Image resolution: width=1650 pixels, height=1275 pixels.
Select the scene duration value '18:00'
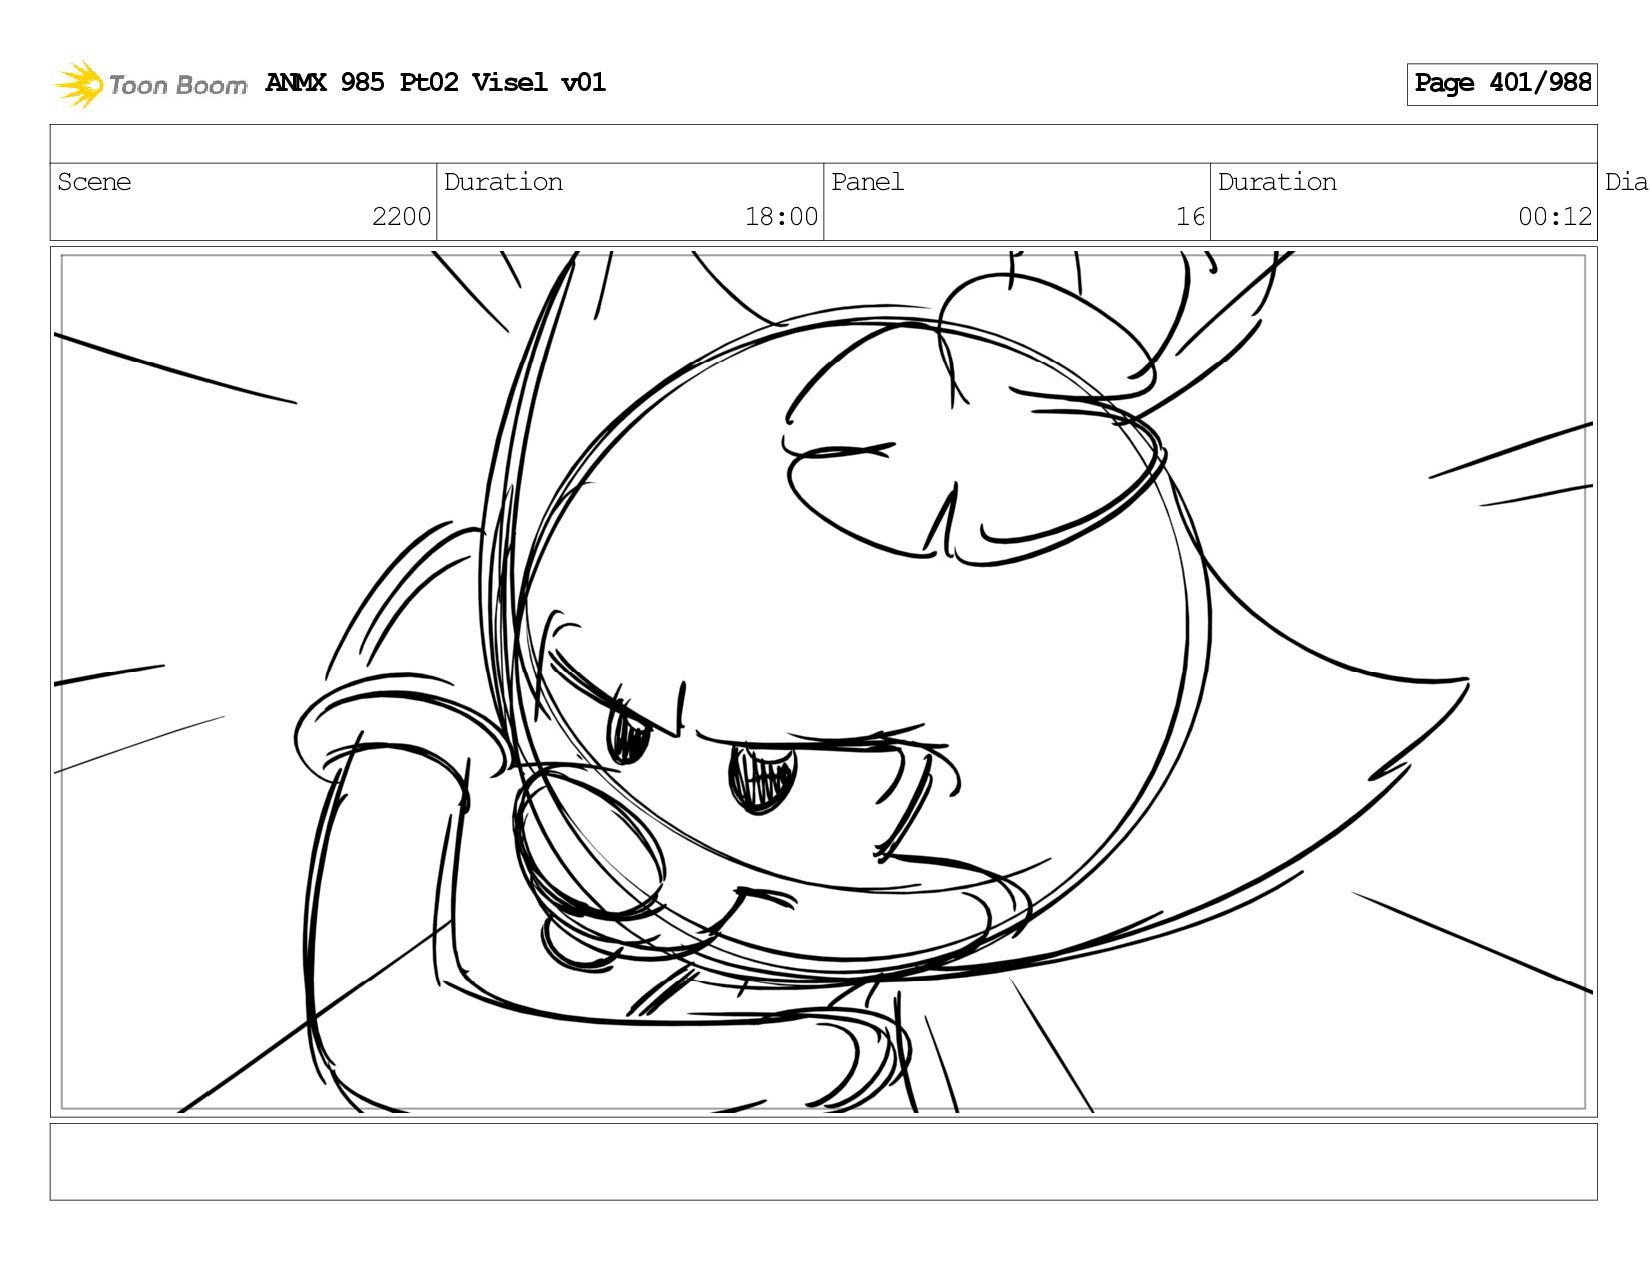[x=781, y=216]
